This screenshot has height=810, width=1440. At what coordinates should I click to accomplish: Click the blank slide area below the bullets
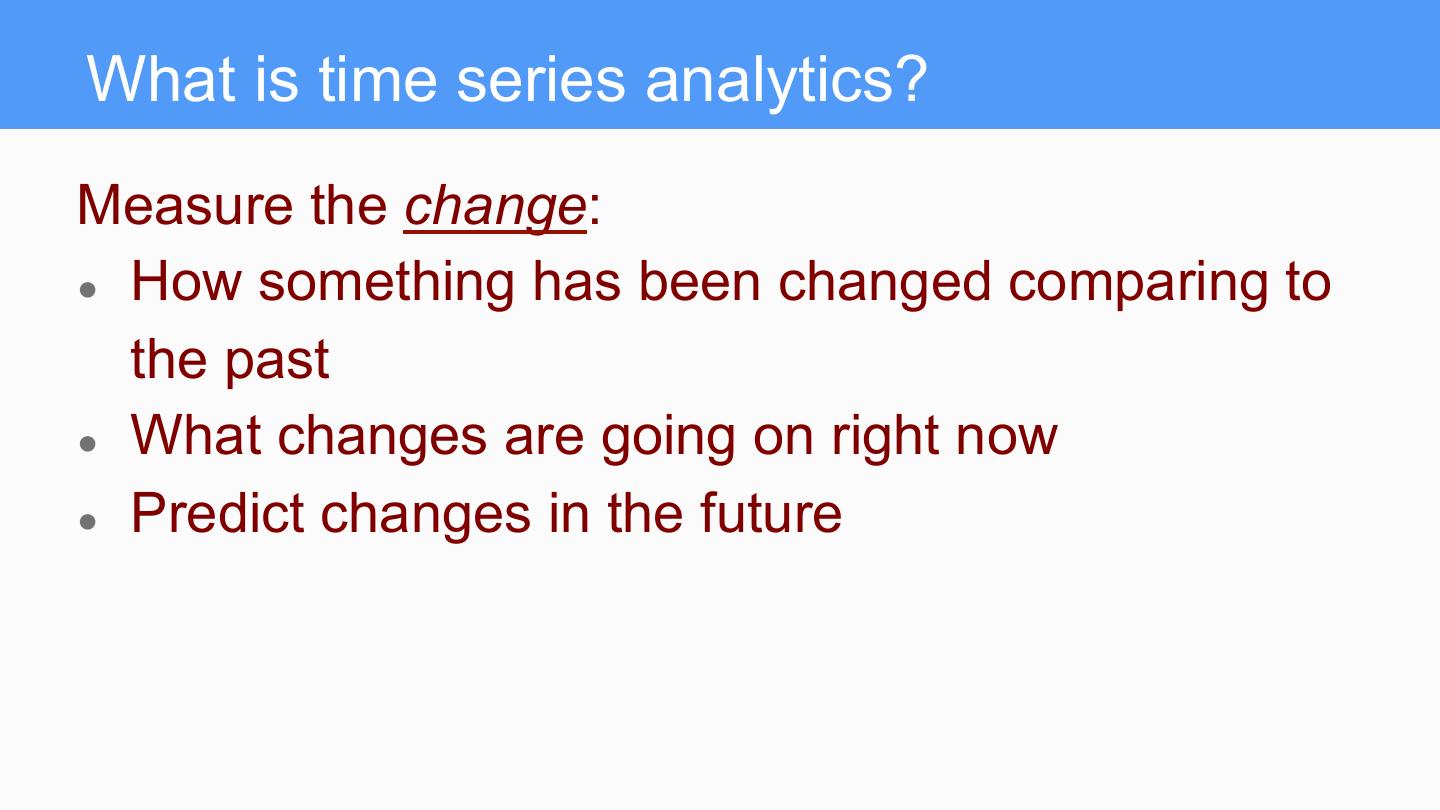pyautogui.click(x=720, y=680)
